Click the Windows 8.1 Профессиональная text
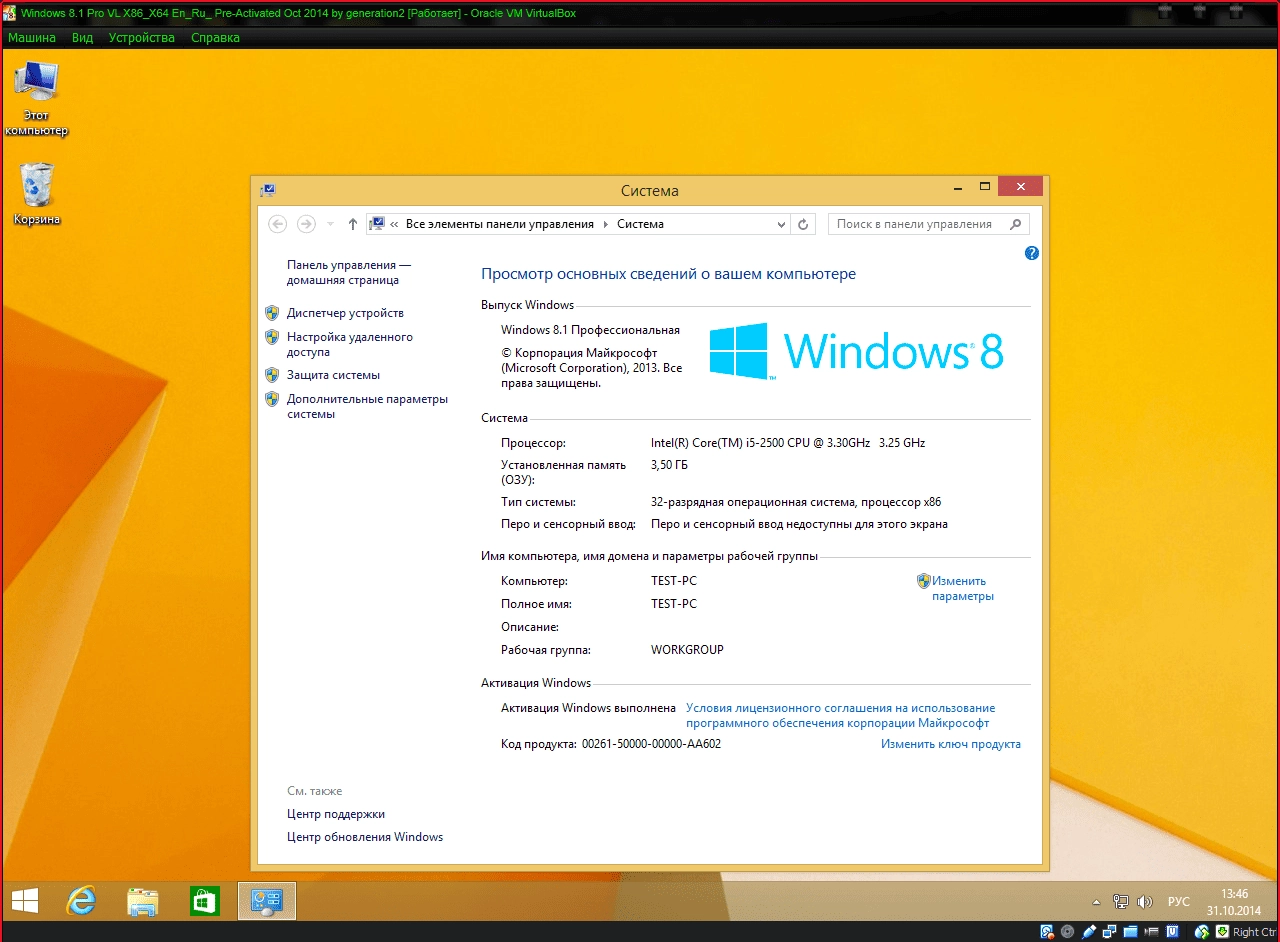Viewport: 1280px width, 942px height. pyautogui.click(x=590, y=330)
